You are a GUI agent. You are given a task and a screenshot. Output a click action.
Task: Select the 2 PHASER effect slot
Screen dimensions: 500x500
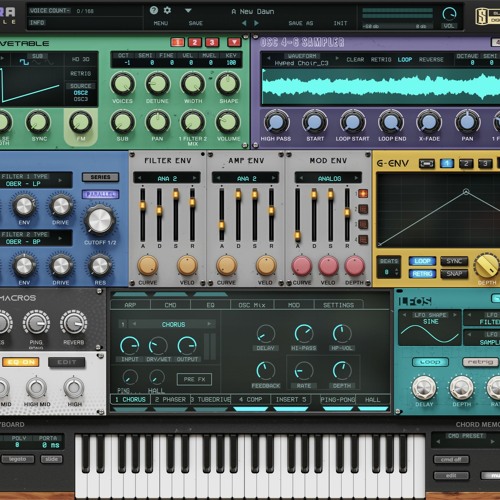tap(170, 399)
